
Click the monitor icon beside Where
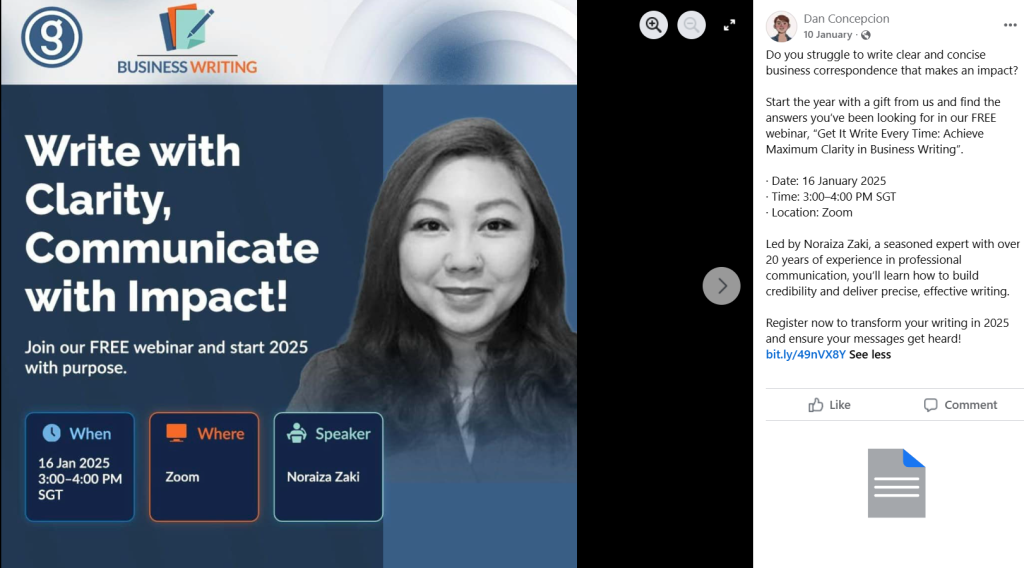[x=177, y=433]
